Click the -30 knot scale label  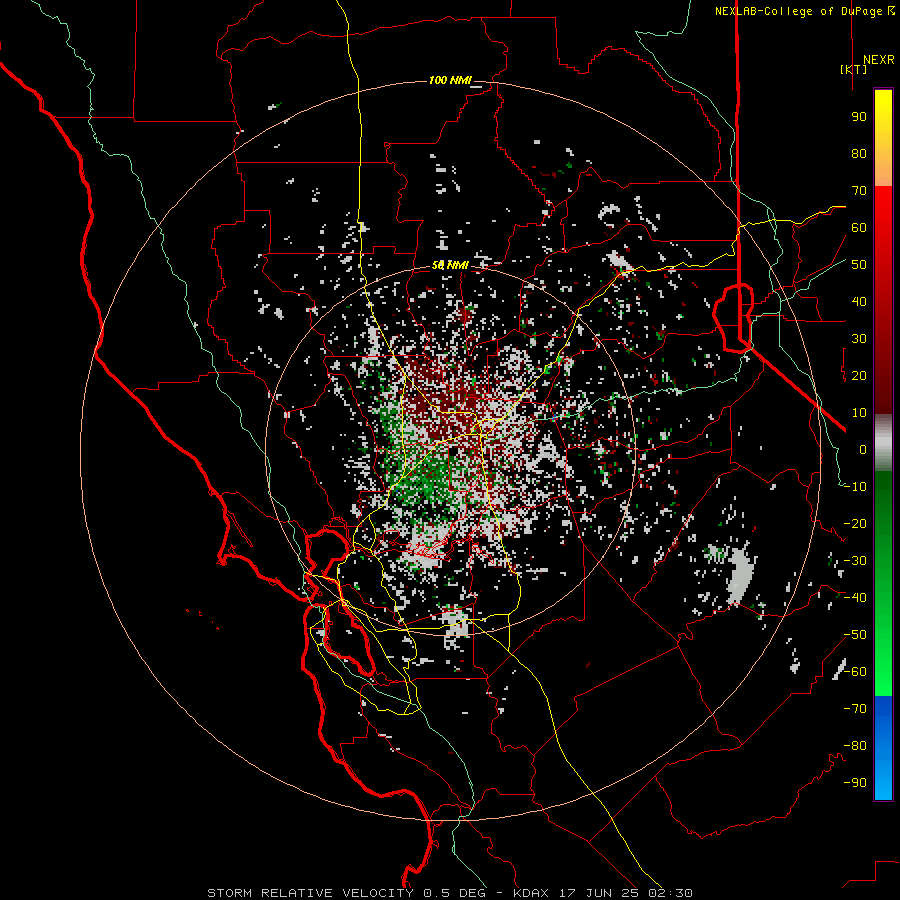(855, 561)
